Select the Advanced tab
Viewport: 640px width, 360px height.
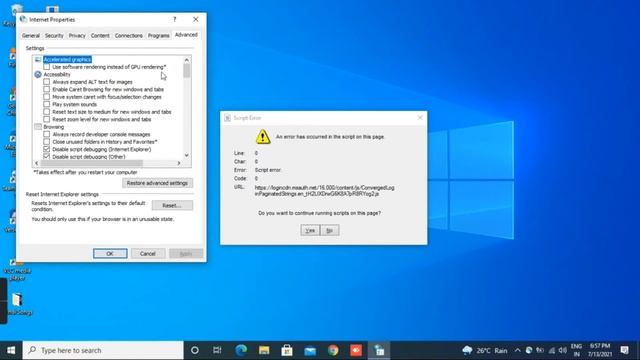[x=186, y=35]
